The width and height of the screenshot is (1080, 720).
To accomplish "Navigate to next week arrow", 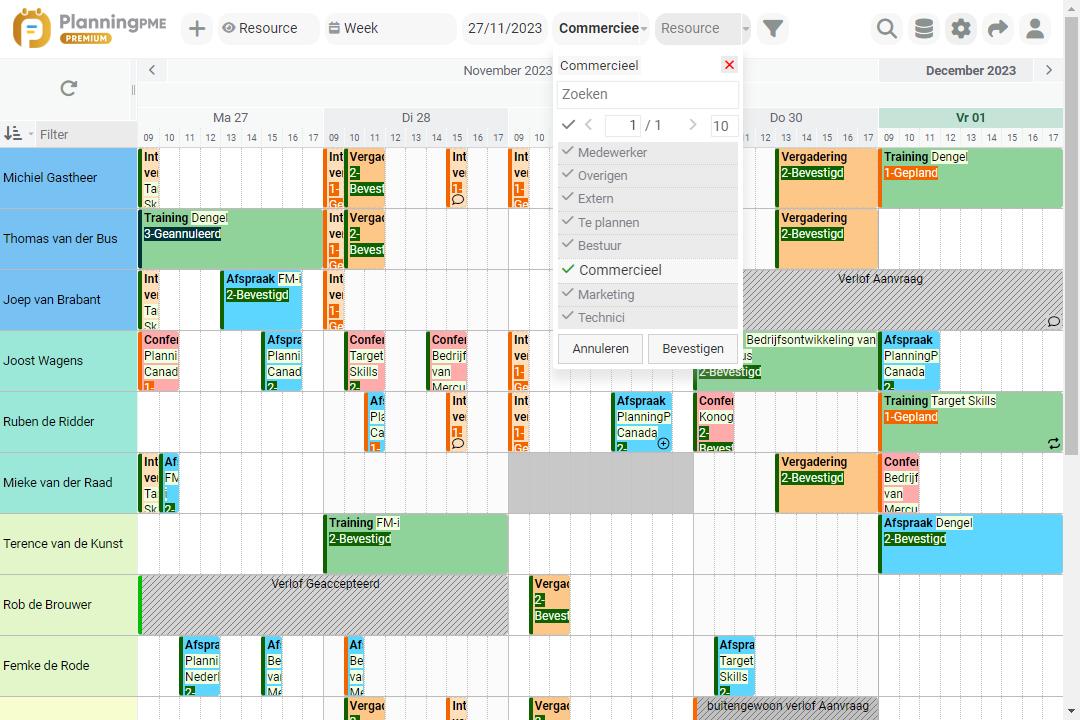I will click(x=1049, y=70).
